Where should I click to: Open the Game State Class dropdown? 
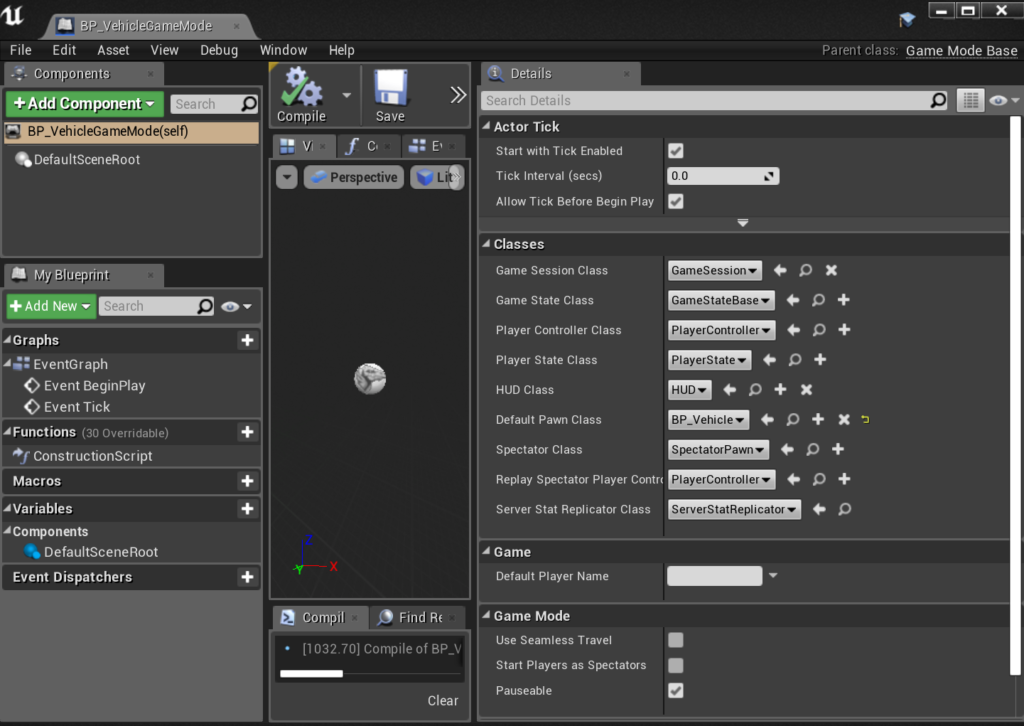(721, 300)
